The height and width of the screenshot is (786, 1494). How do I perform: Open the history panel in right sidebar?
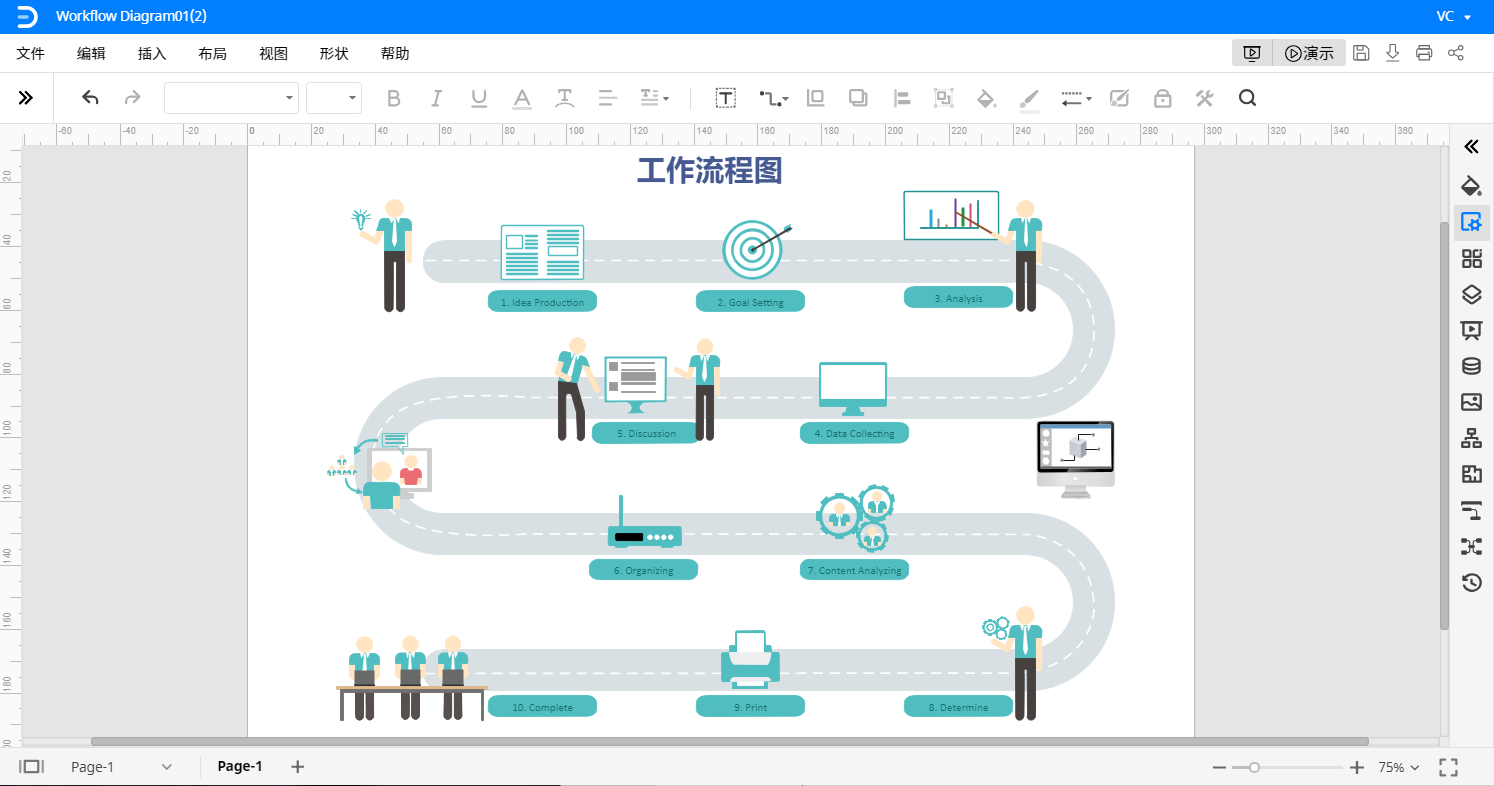(x=1471, y=582)
